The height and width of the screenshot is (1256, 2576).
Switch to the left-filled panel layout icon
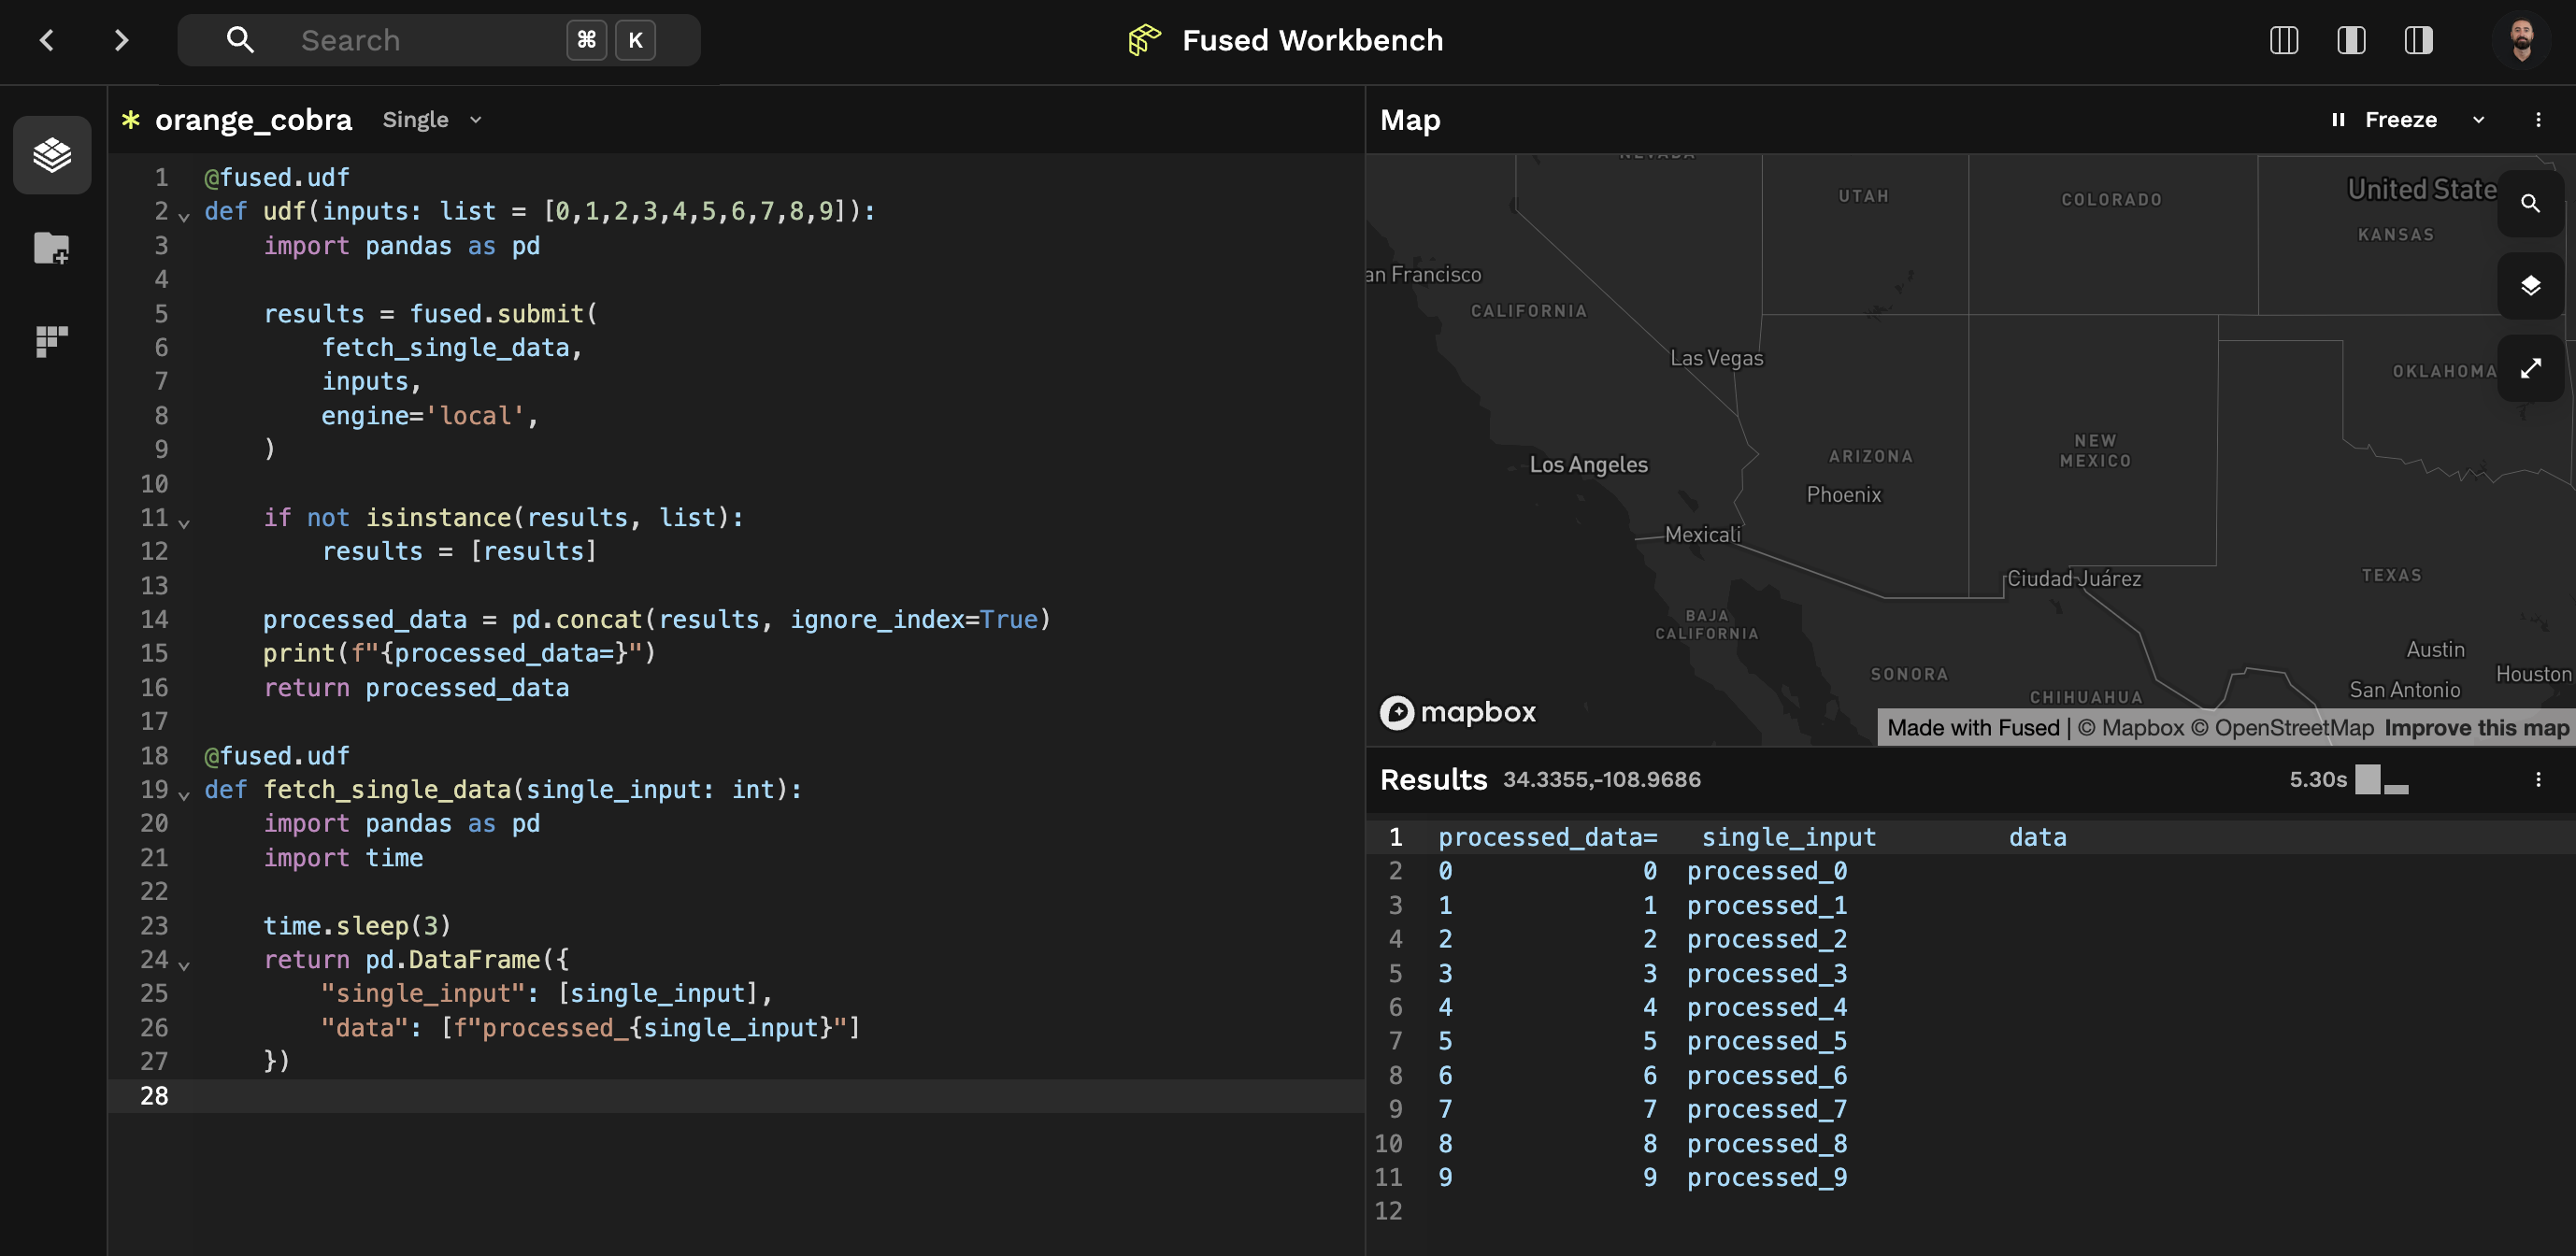[2351, 40]
